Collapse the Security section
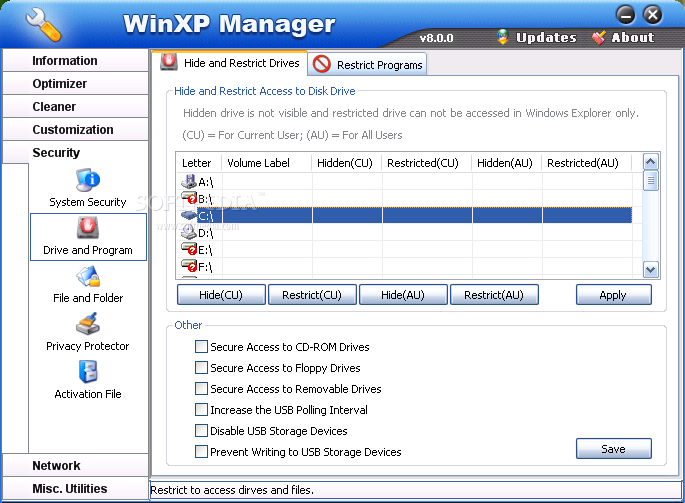The image size is (685, 503). click(75, 153)
